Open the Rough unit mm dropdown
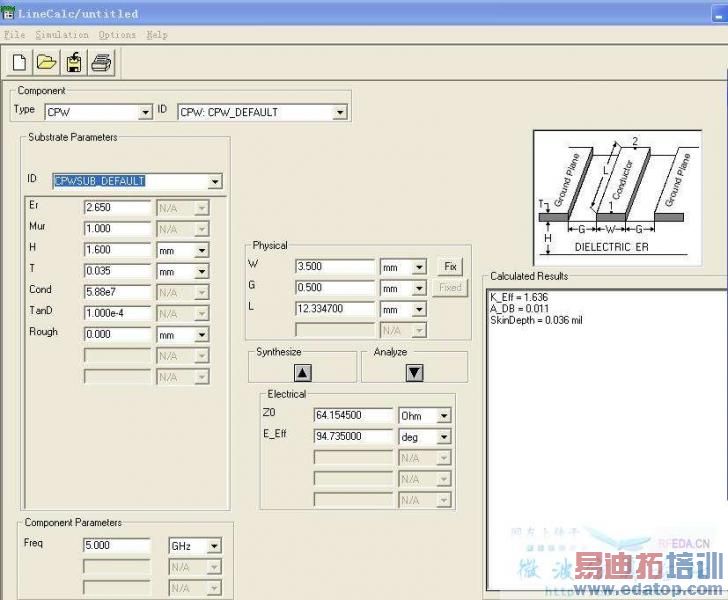The width and height of the screenshot is (728, 600). point(202,335)
